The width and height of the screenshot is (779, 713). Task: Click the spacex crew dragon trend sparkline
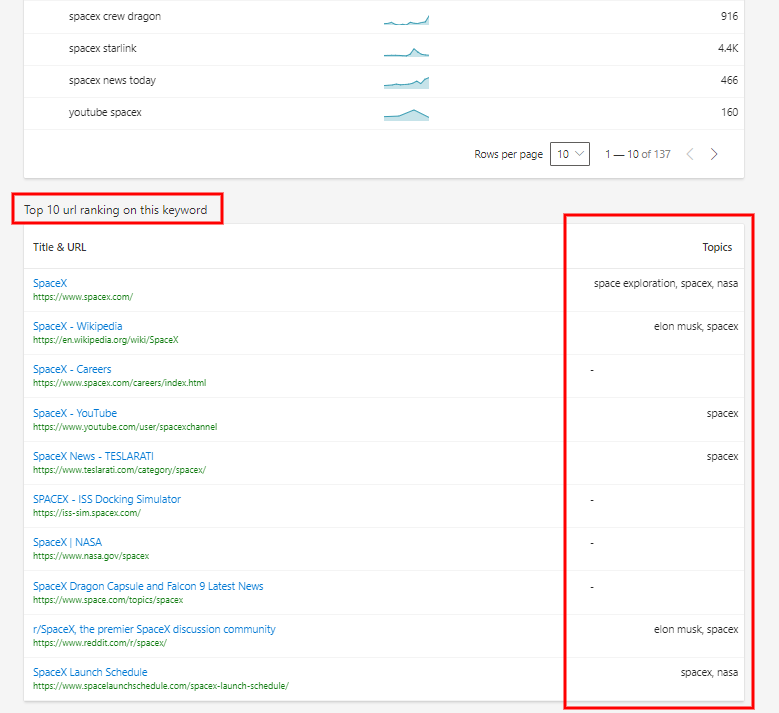click(x=406, y=20)
